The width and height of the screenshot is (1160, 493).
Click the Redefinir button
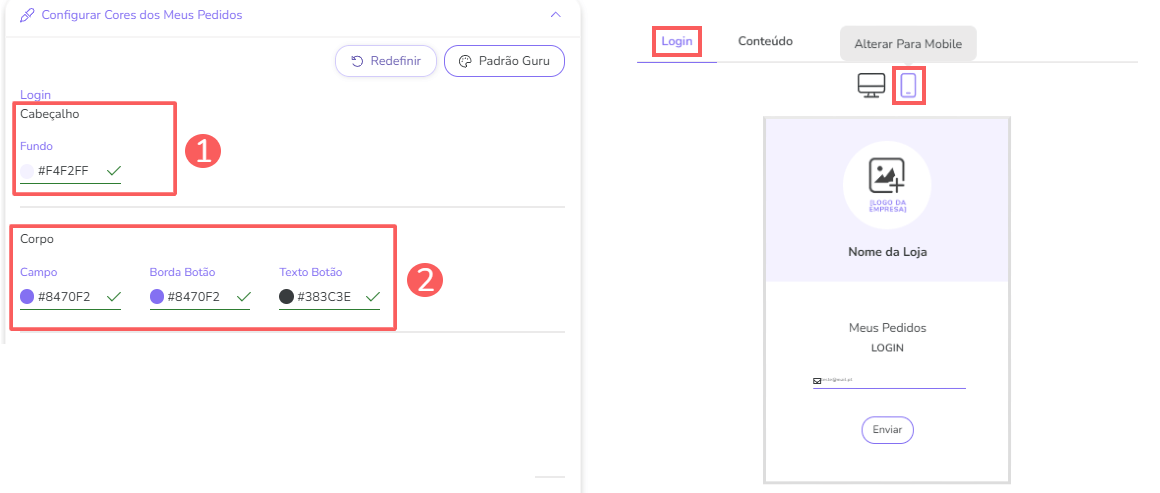[x=385, y=61]
